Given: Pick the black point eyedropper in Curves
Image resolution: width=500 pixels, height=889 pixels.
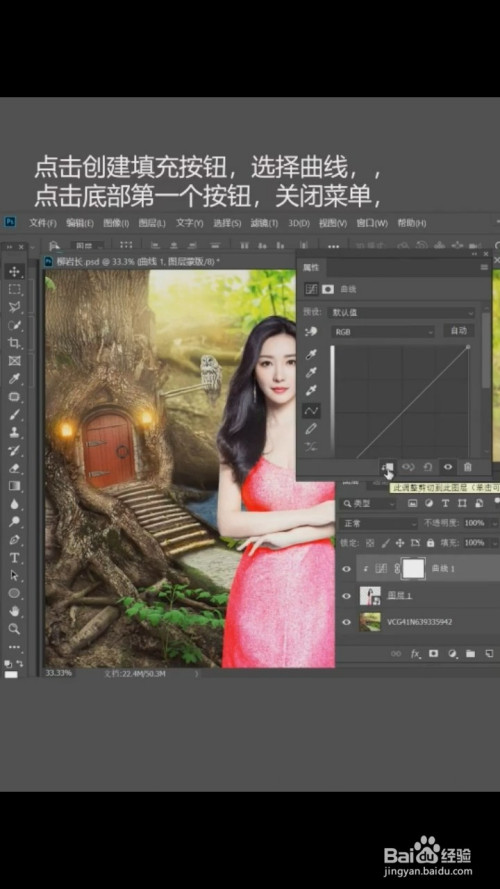Looking at the screenshot, I should click(311, 355).
